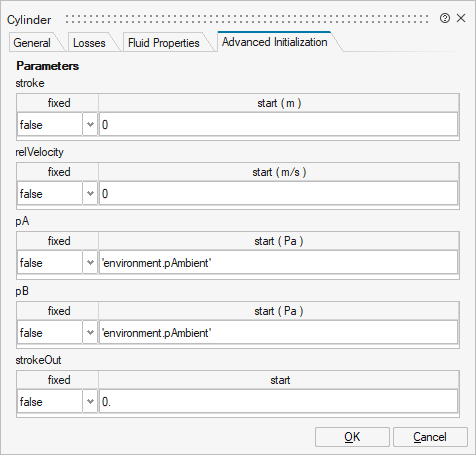Screen dimensions: 476x455
Task: Confirm with the OK button
Action: (352, 437)
